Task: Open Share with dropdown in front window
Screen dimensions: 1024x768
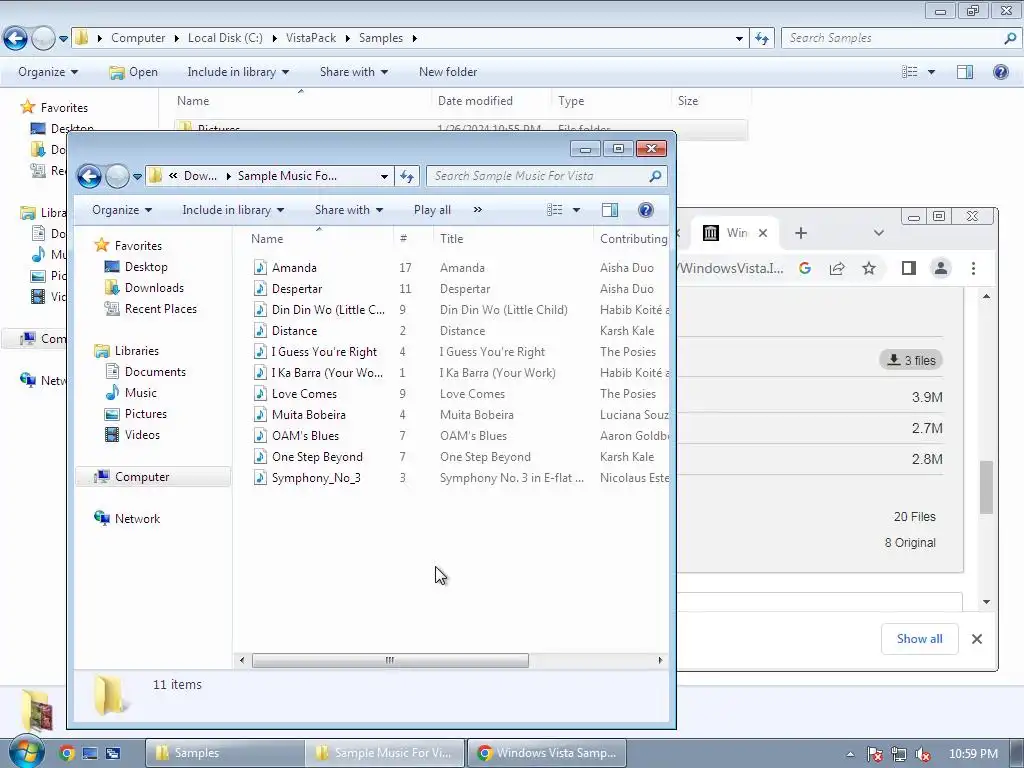Action: click(349, 210)
